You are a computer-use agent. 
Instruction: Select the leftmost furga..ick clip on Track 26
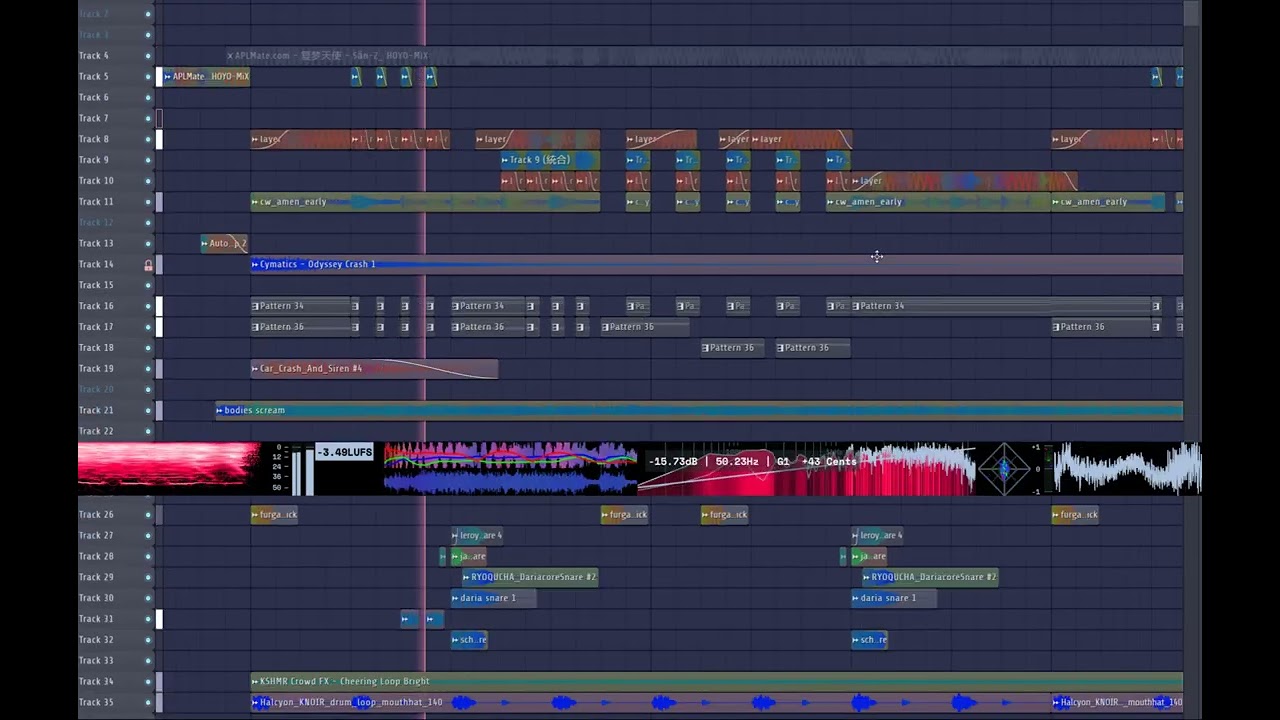(x=274, y=515)
